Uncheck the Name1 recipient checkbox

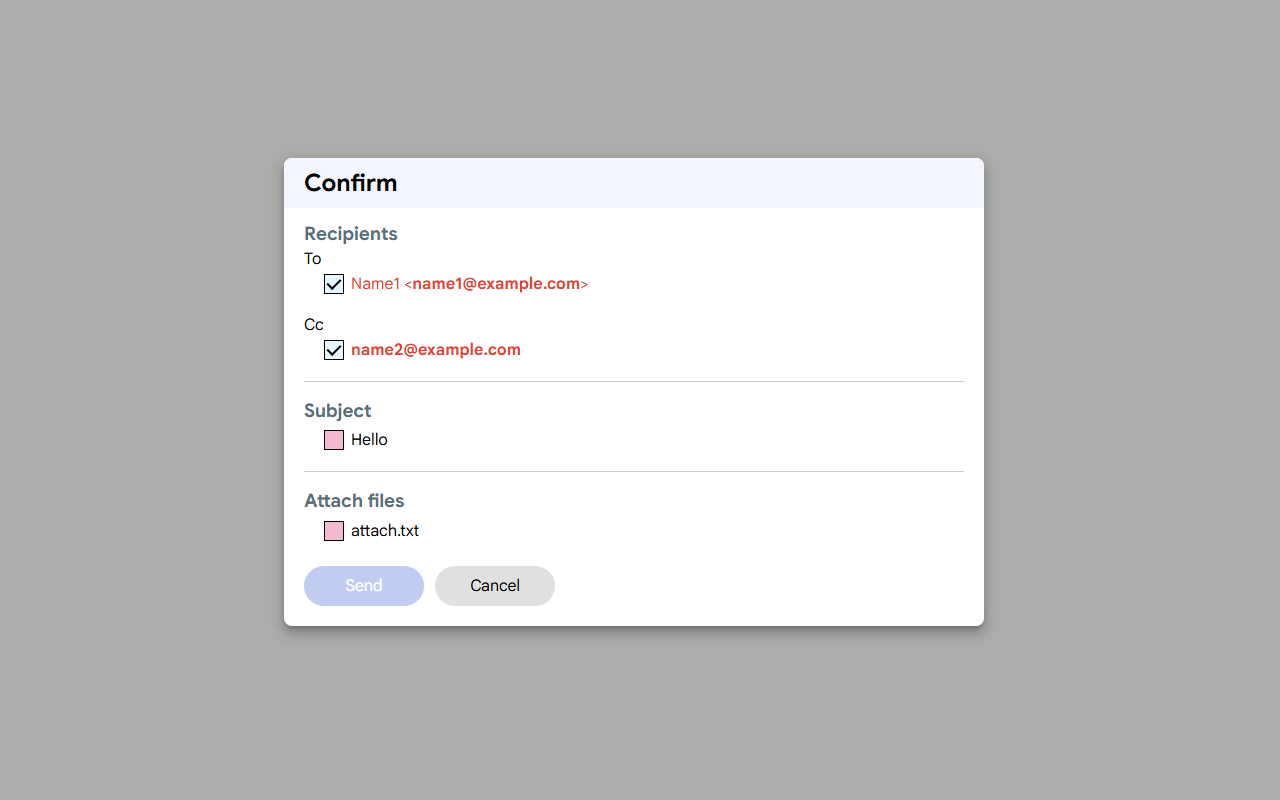click(x=334, y=284)
